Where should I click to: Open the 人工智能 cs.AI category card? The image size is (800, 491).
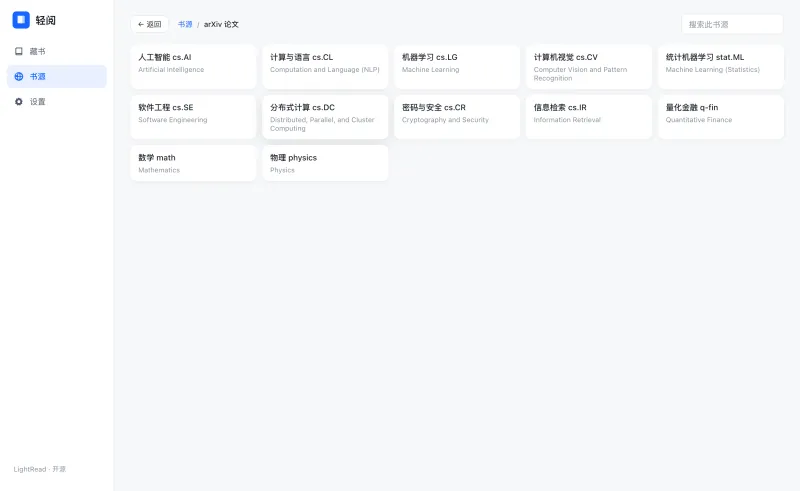[x=193, y=67]
